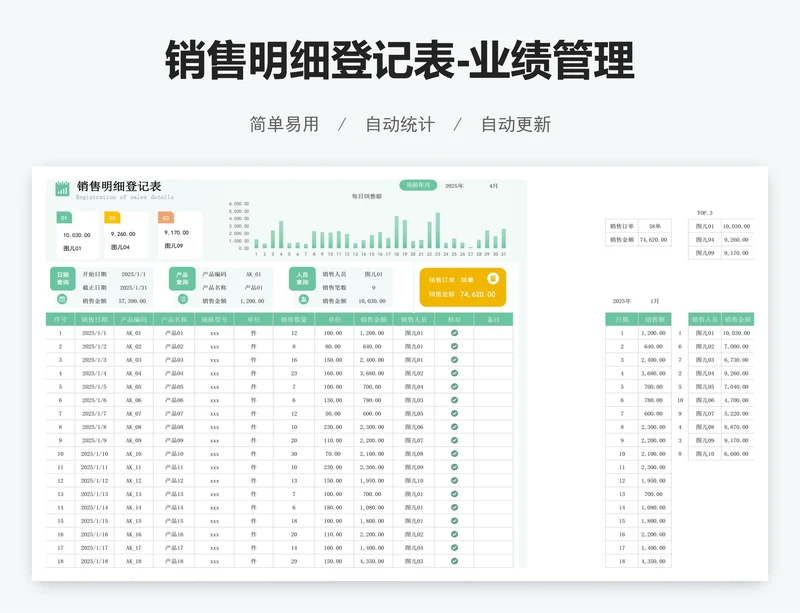Click the orange 03 rank badge

coord(166,218)
